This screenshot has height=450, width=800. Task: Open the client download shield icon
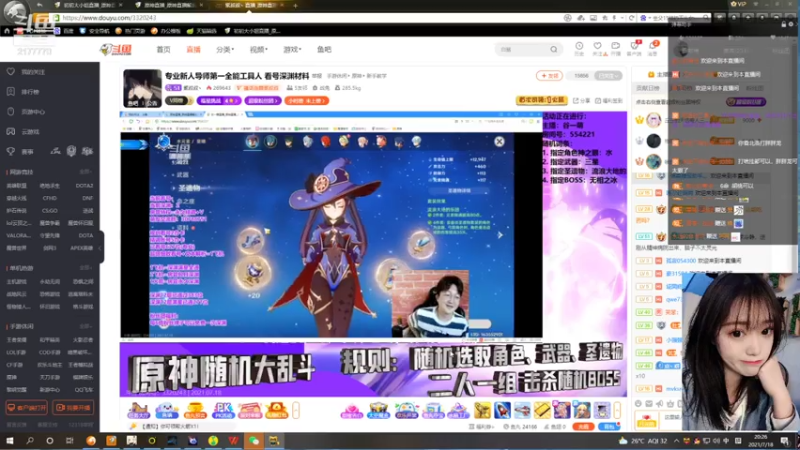(634, 48)
